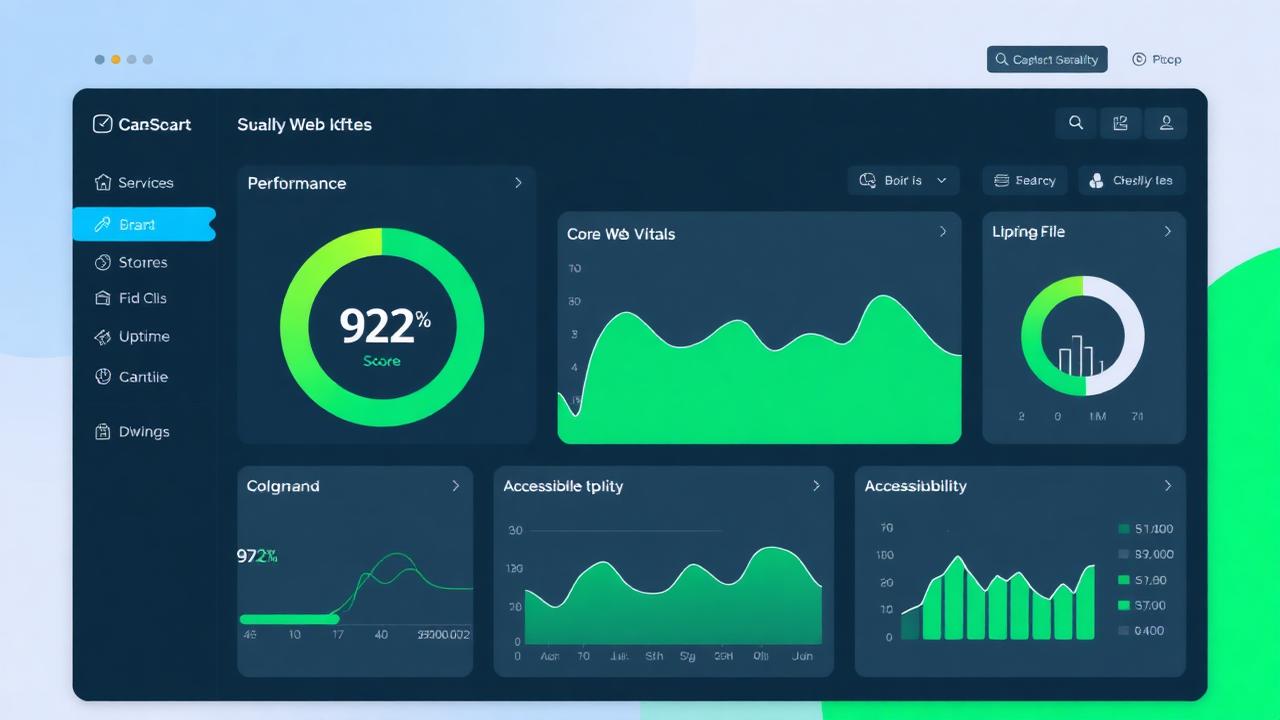The height and width of the screenshot is (720, 1280).
Task: Click the Uptime icon in sidebar
Action: pyautogui.click(x=102, y=337)
